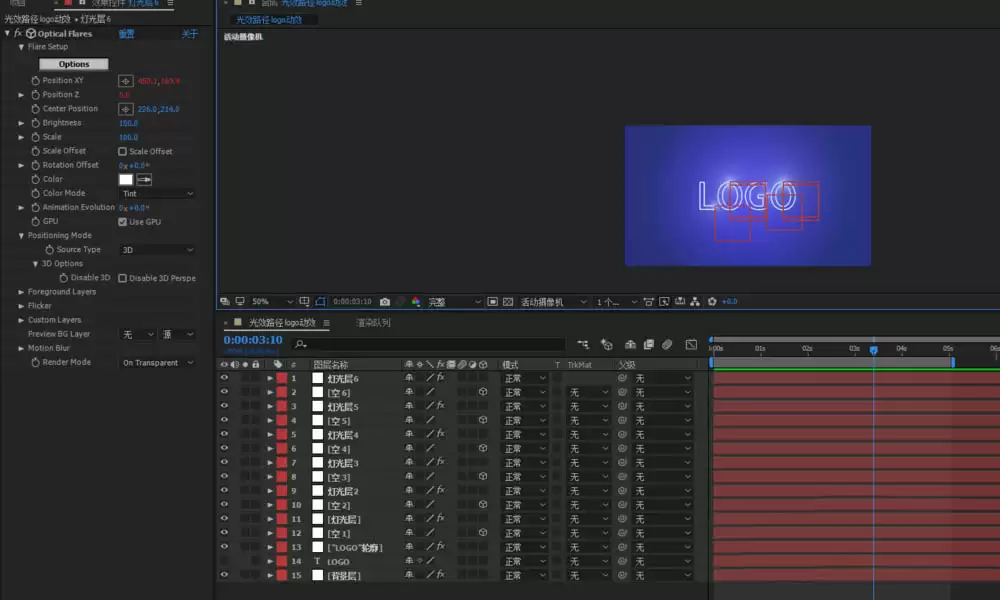Click the Center Position crosshair picker icon

pyautogui.click(x=126, y=109)
